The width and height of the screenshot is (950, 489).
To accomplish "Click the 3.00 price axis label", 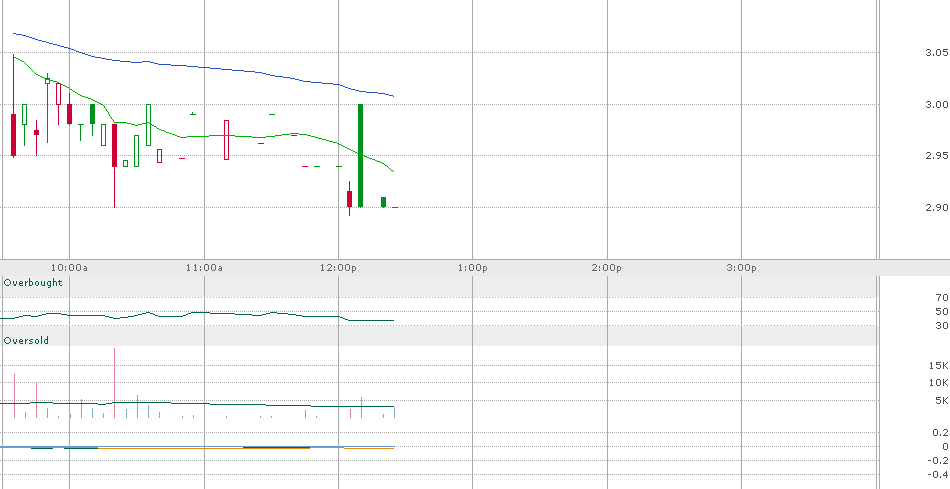I will 937,105.
